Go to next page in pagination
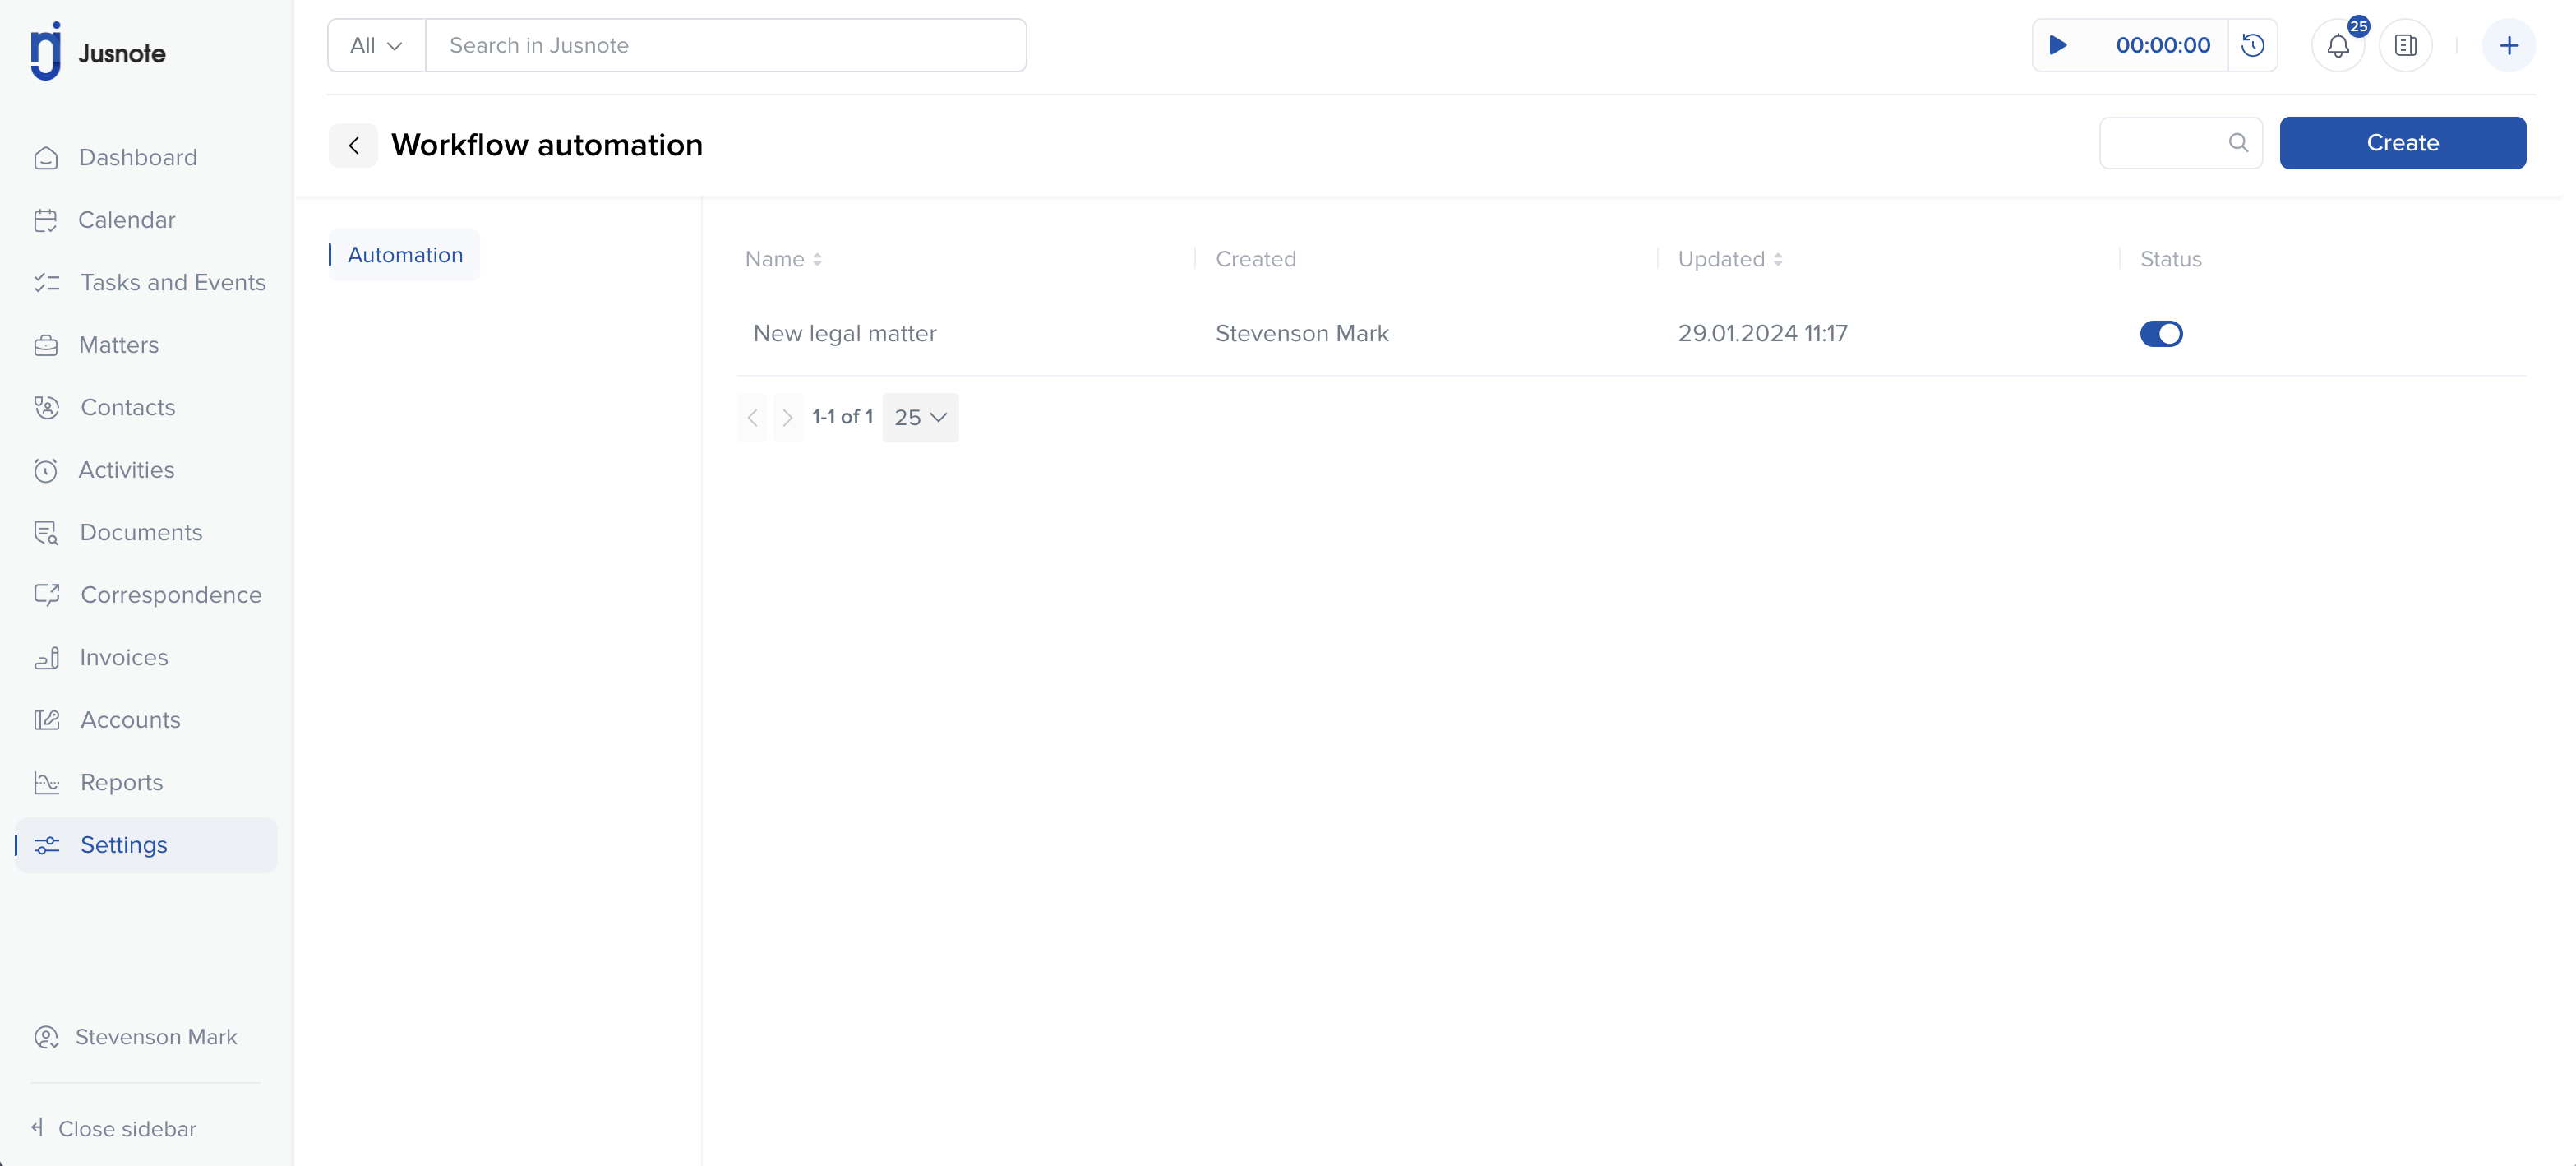The height and width of the screenshot is (1166, 2576). click(787, 418)
